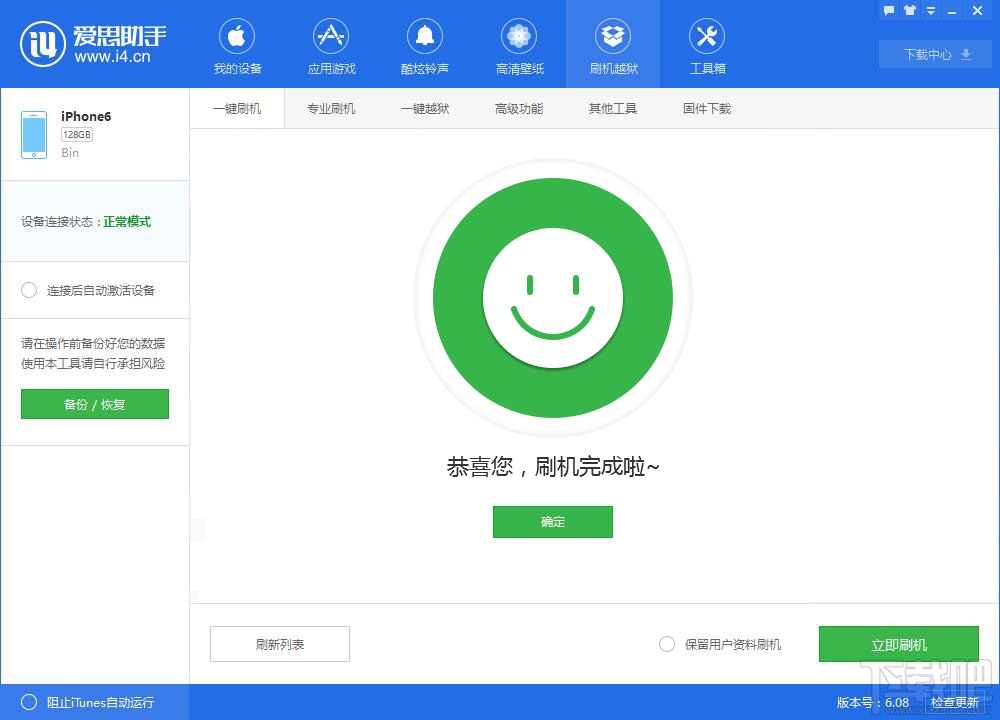Click the green 确定 confirm button
The height and width of the screenshot is (720, 1000).
coord(552,522)
